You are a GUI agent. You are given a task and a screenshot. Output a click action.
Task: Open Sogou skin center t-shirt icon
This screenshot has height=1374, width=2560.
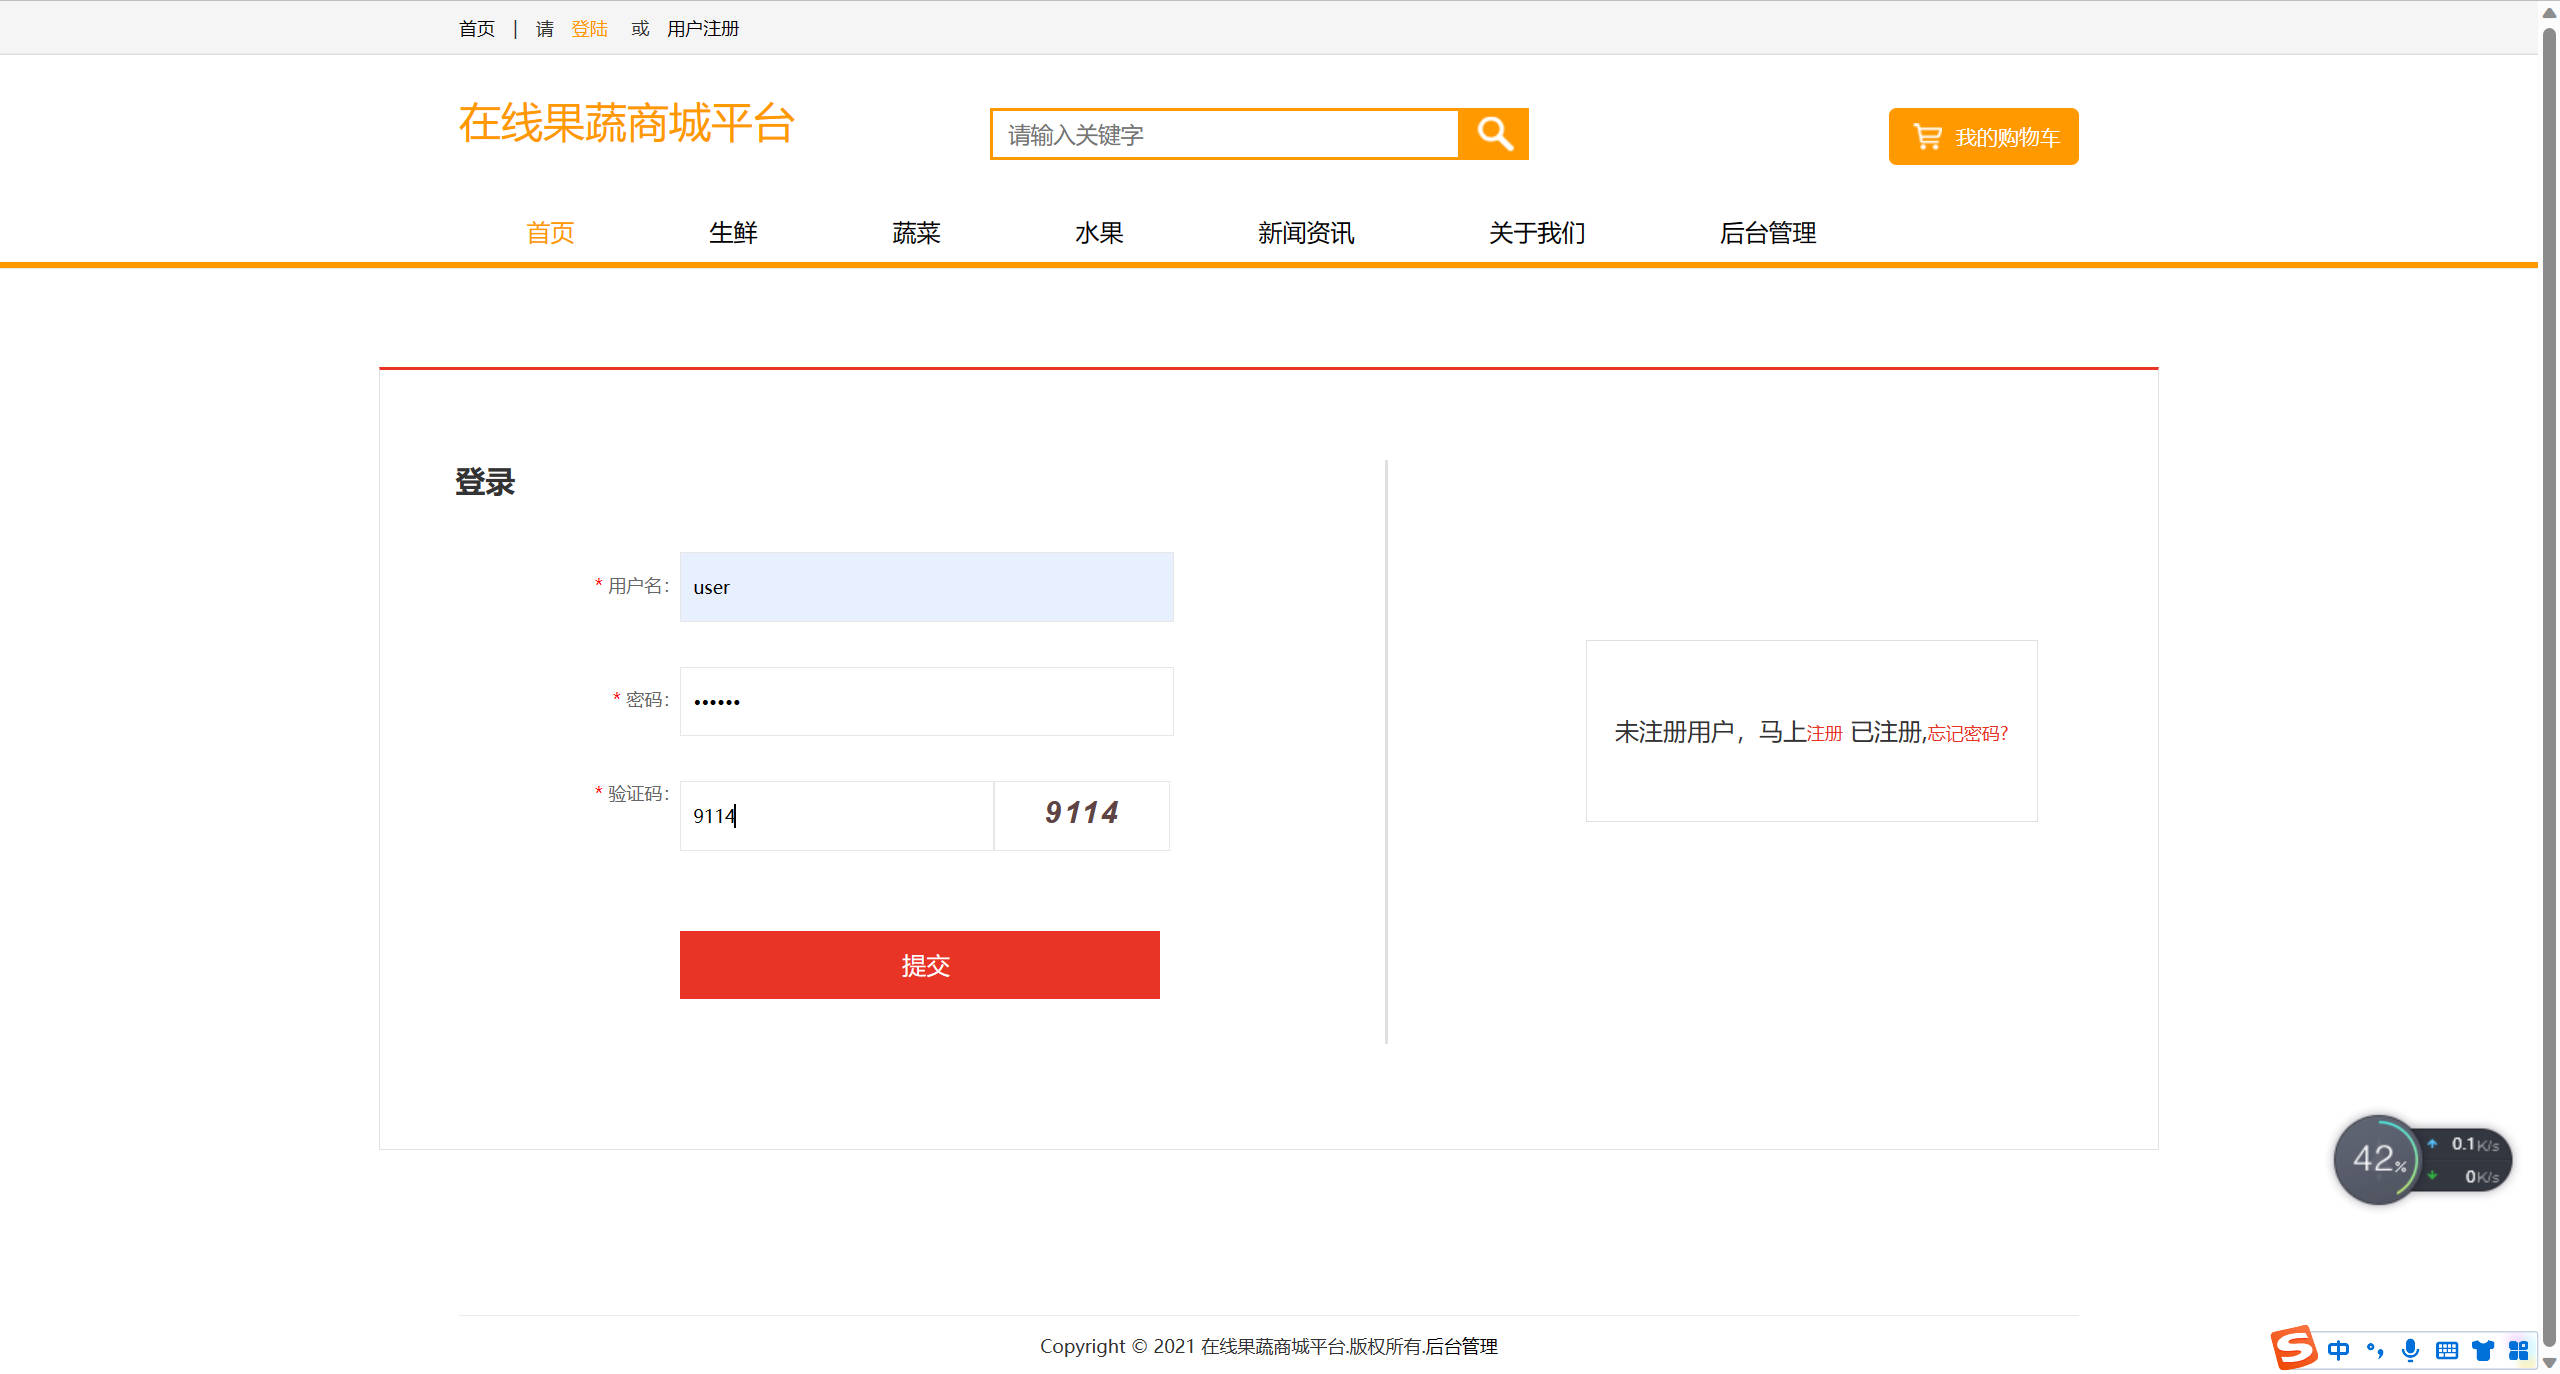point(2483,1349)
